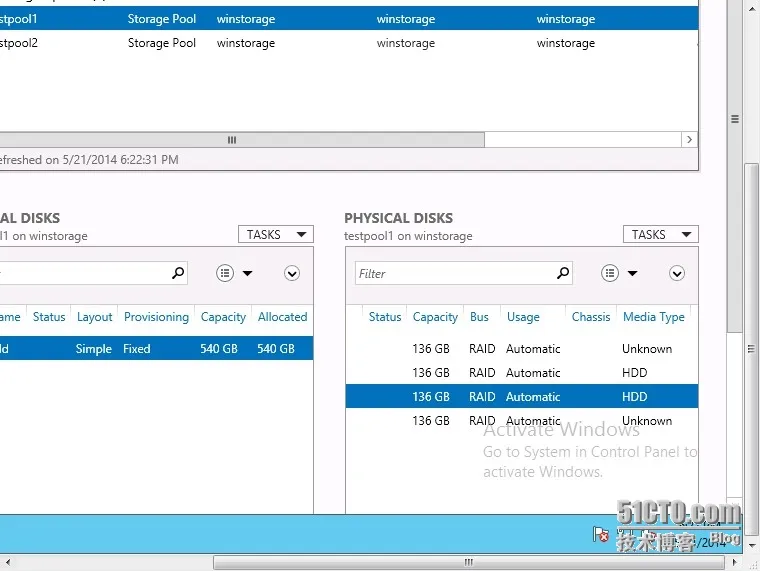Sort Physical Disks by Capacity column

point(435,317)
